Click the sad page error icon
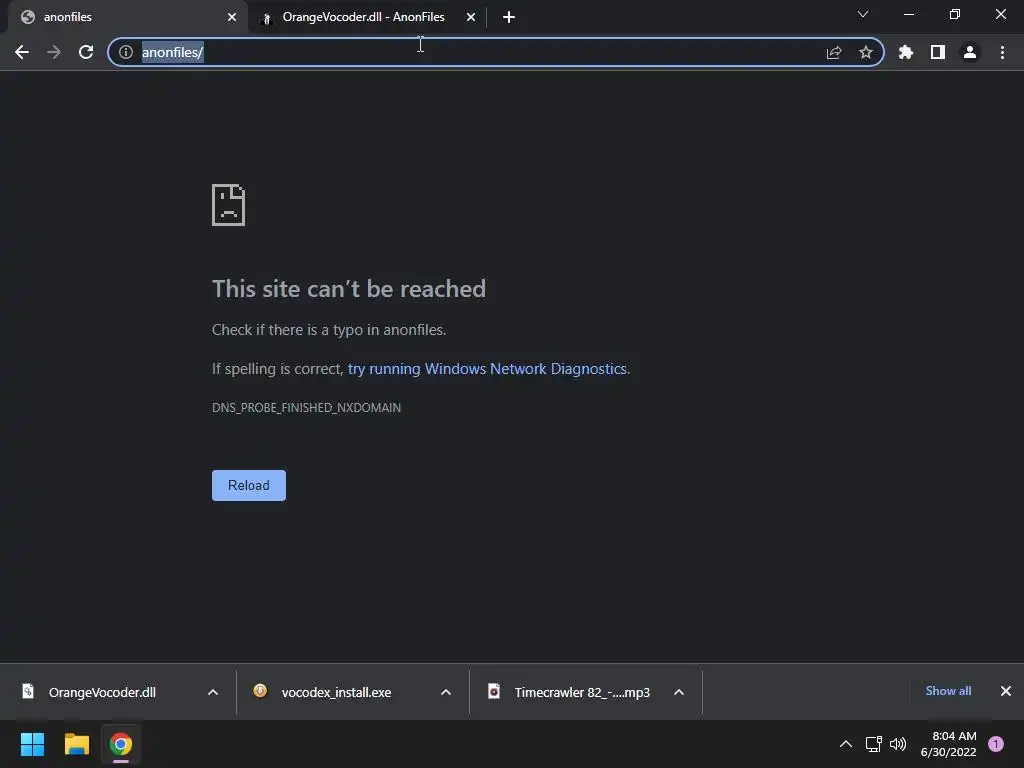The width and height of the screenshot is (1024, 768). pyautogui.click(x=229, y=205)
